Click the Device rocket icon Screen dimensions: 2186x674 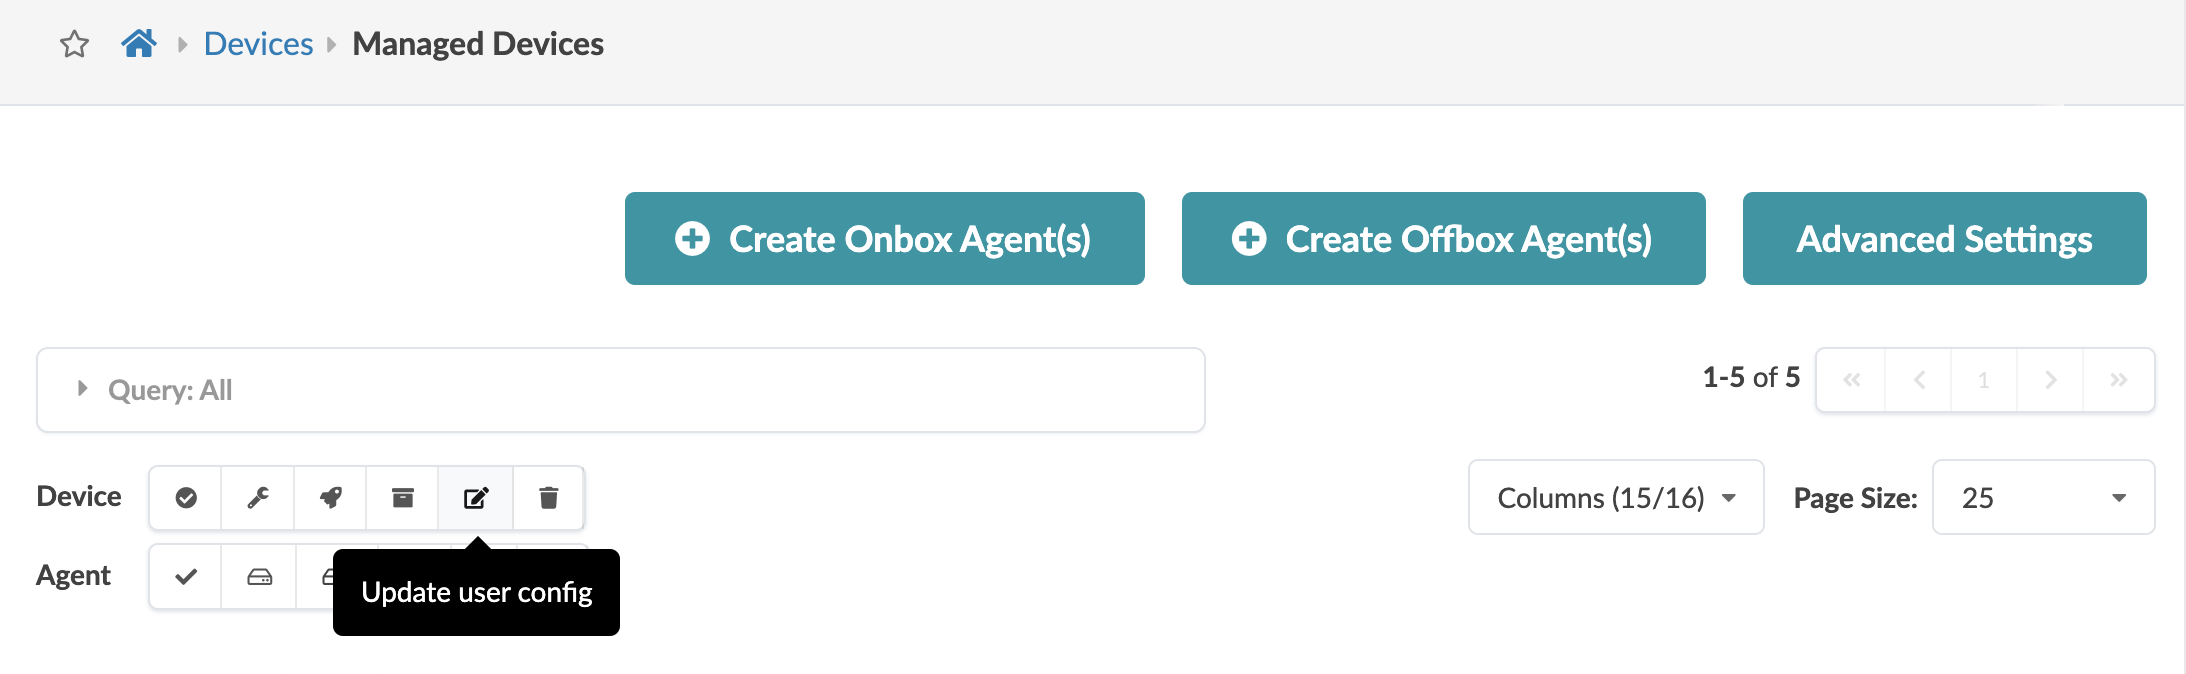tap(331, 498)
